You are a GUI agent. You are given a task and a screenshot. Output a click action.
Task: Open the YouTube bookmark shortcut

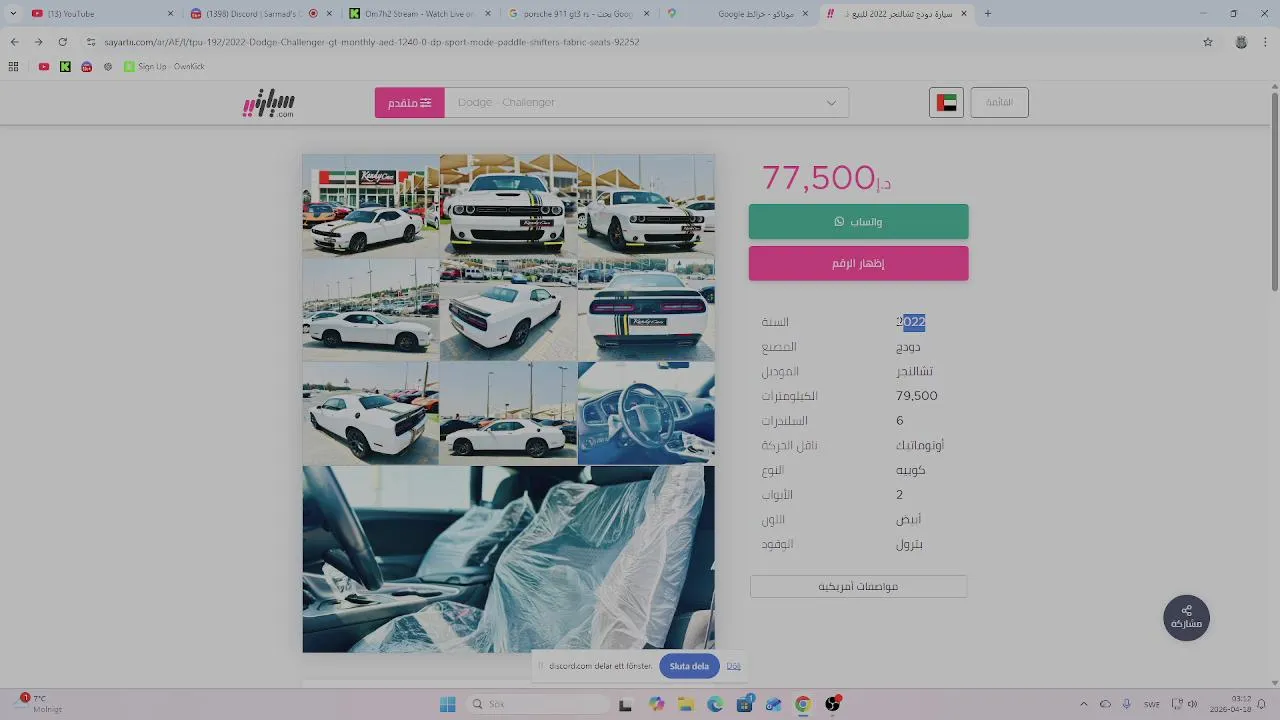click(x=44, y=66)
